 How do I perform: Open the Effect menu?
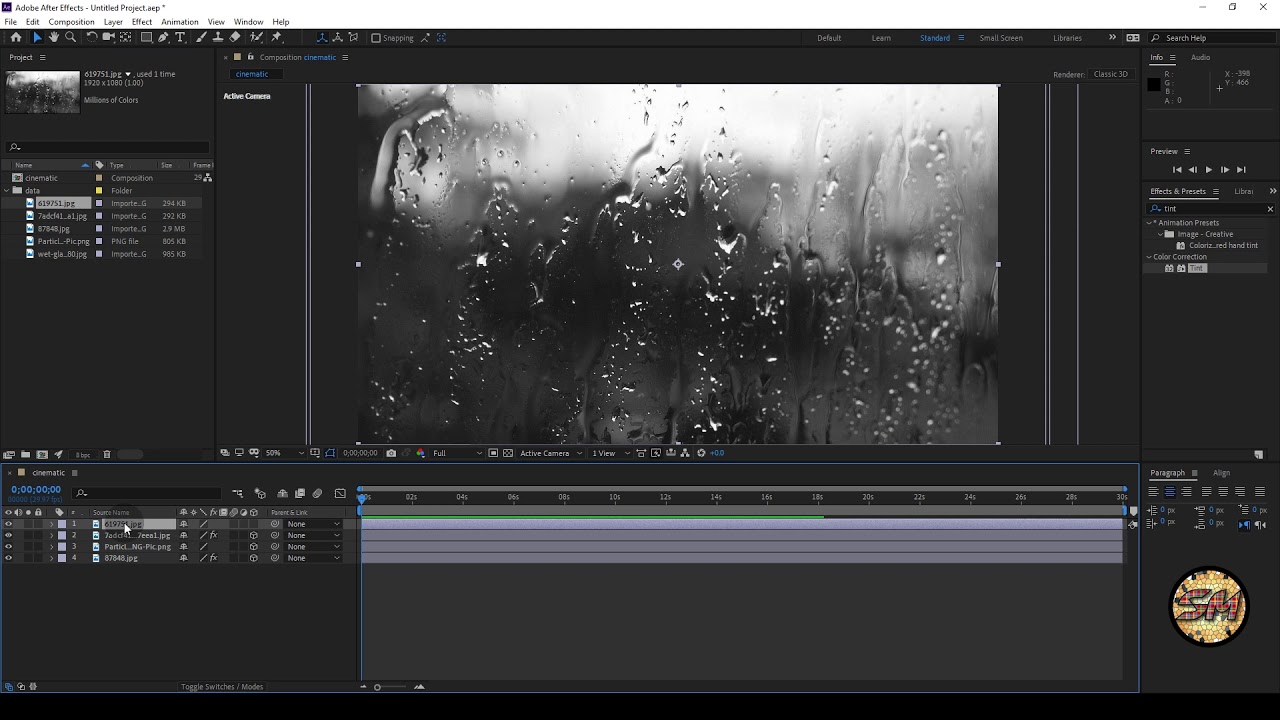[x=142, y=22]
